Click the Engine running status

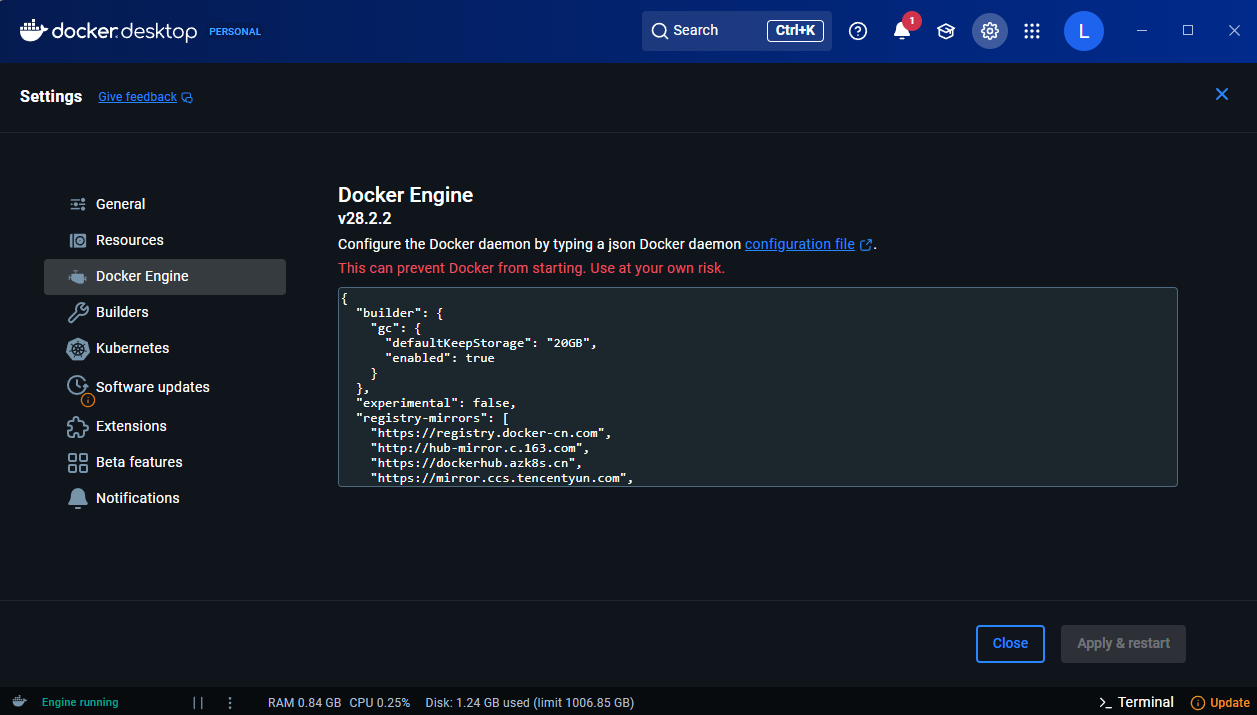coord(80,702)
